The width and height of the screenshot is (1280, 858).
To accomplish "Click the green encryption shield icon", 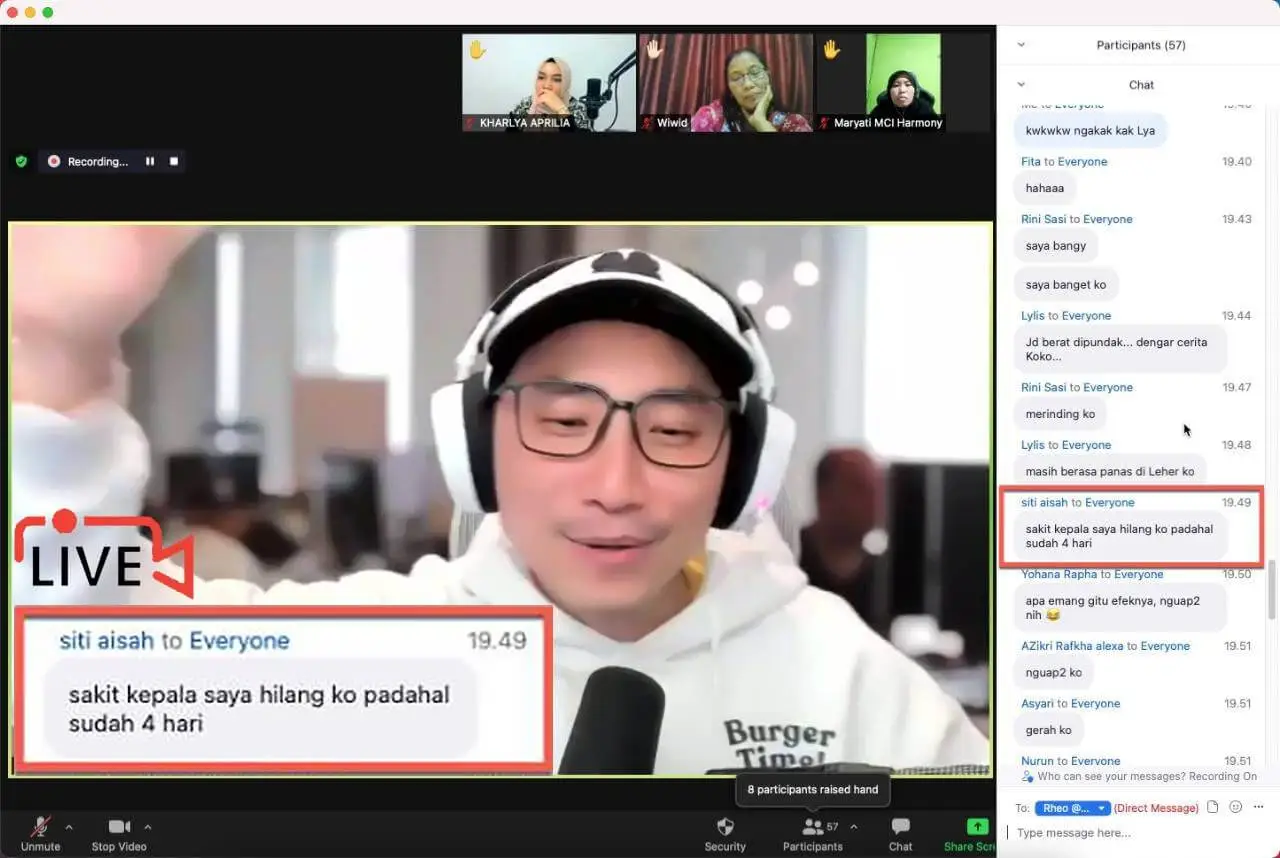I will [21, 161].
